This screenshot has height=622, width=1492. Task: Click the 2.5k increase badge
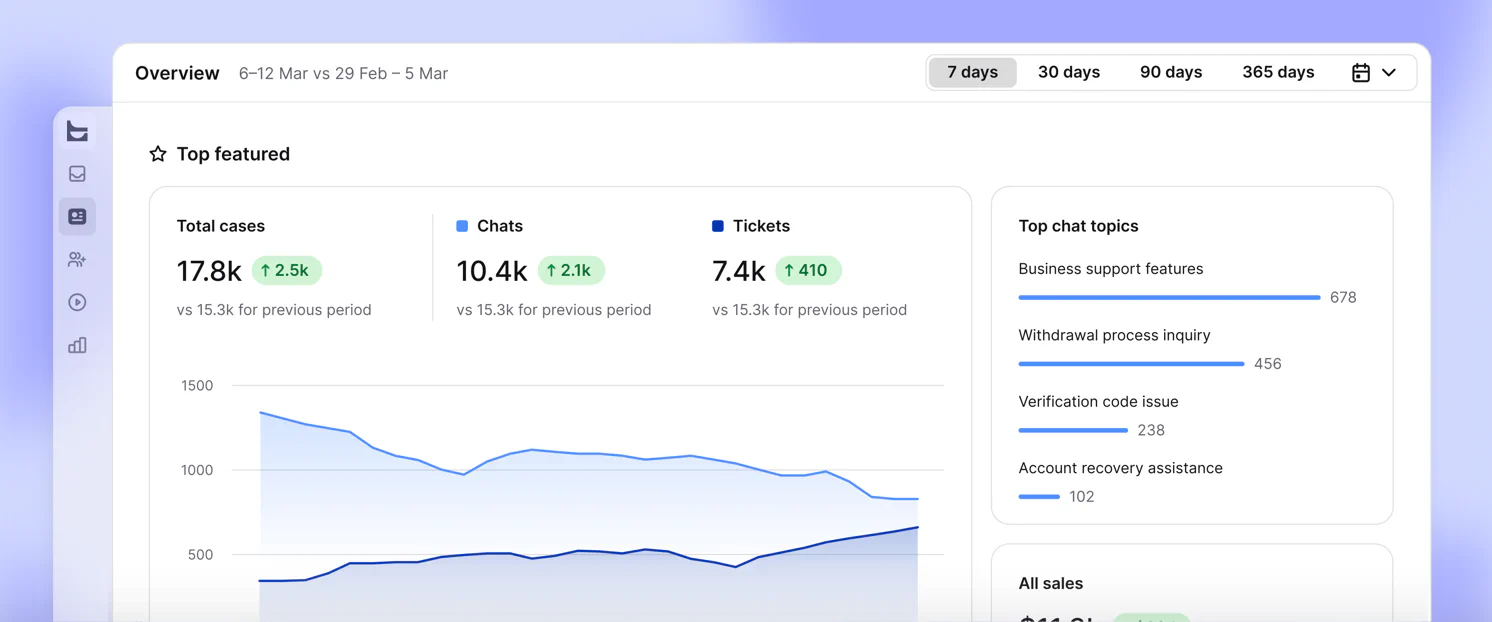(x=287, y=270)
